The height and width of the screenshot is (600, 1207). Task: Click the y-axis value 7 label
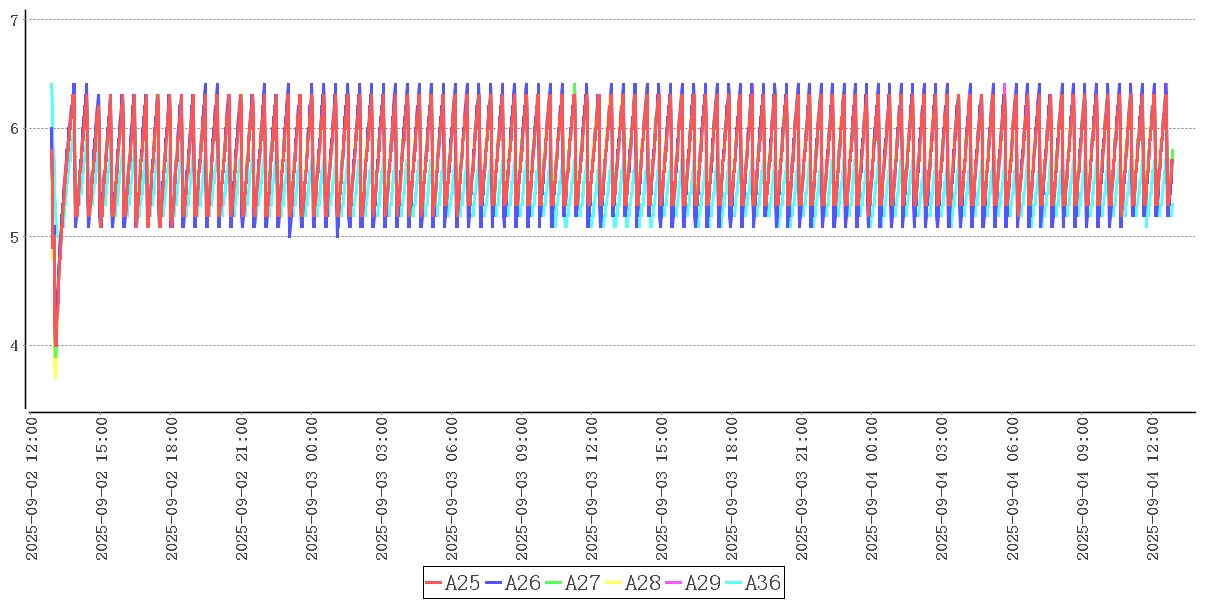[x=15, y=19]
